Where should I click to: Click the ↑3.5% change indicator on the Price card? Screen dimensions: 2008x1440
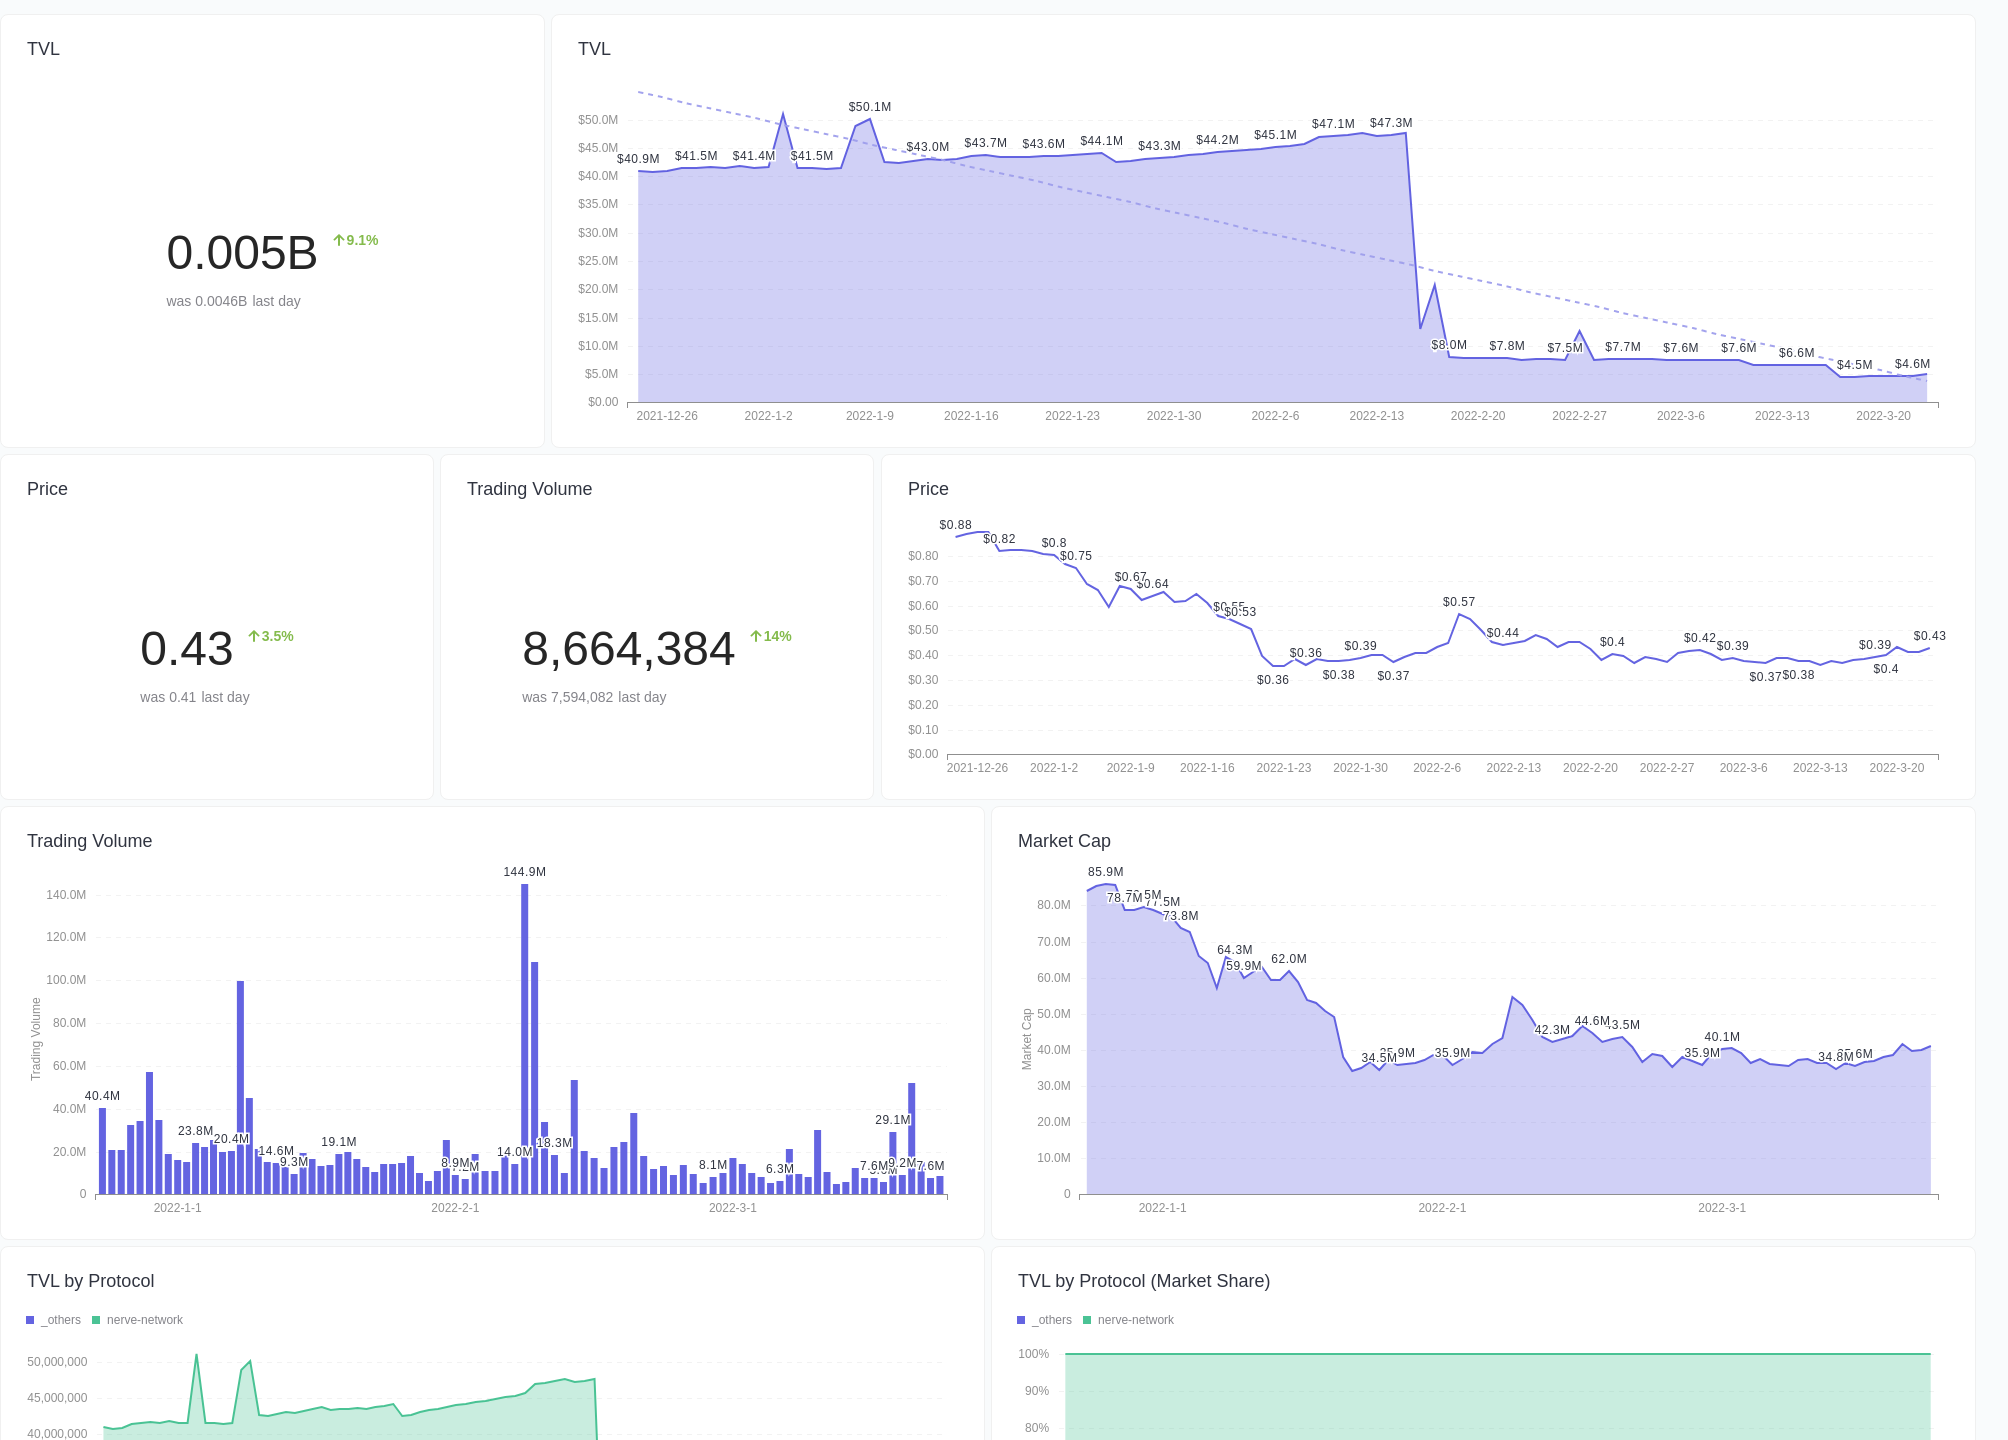[x=272, y=636]
